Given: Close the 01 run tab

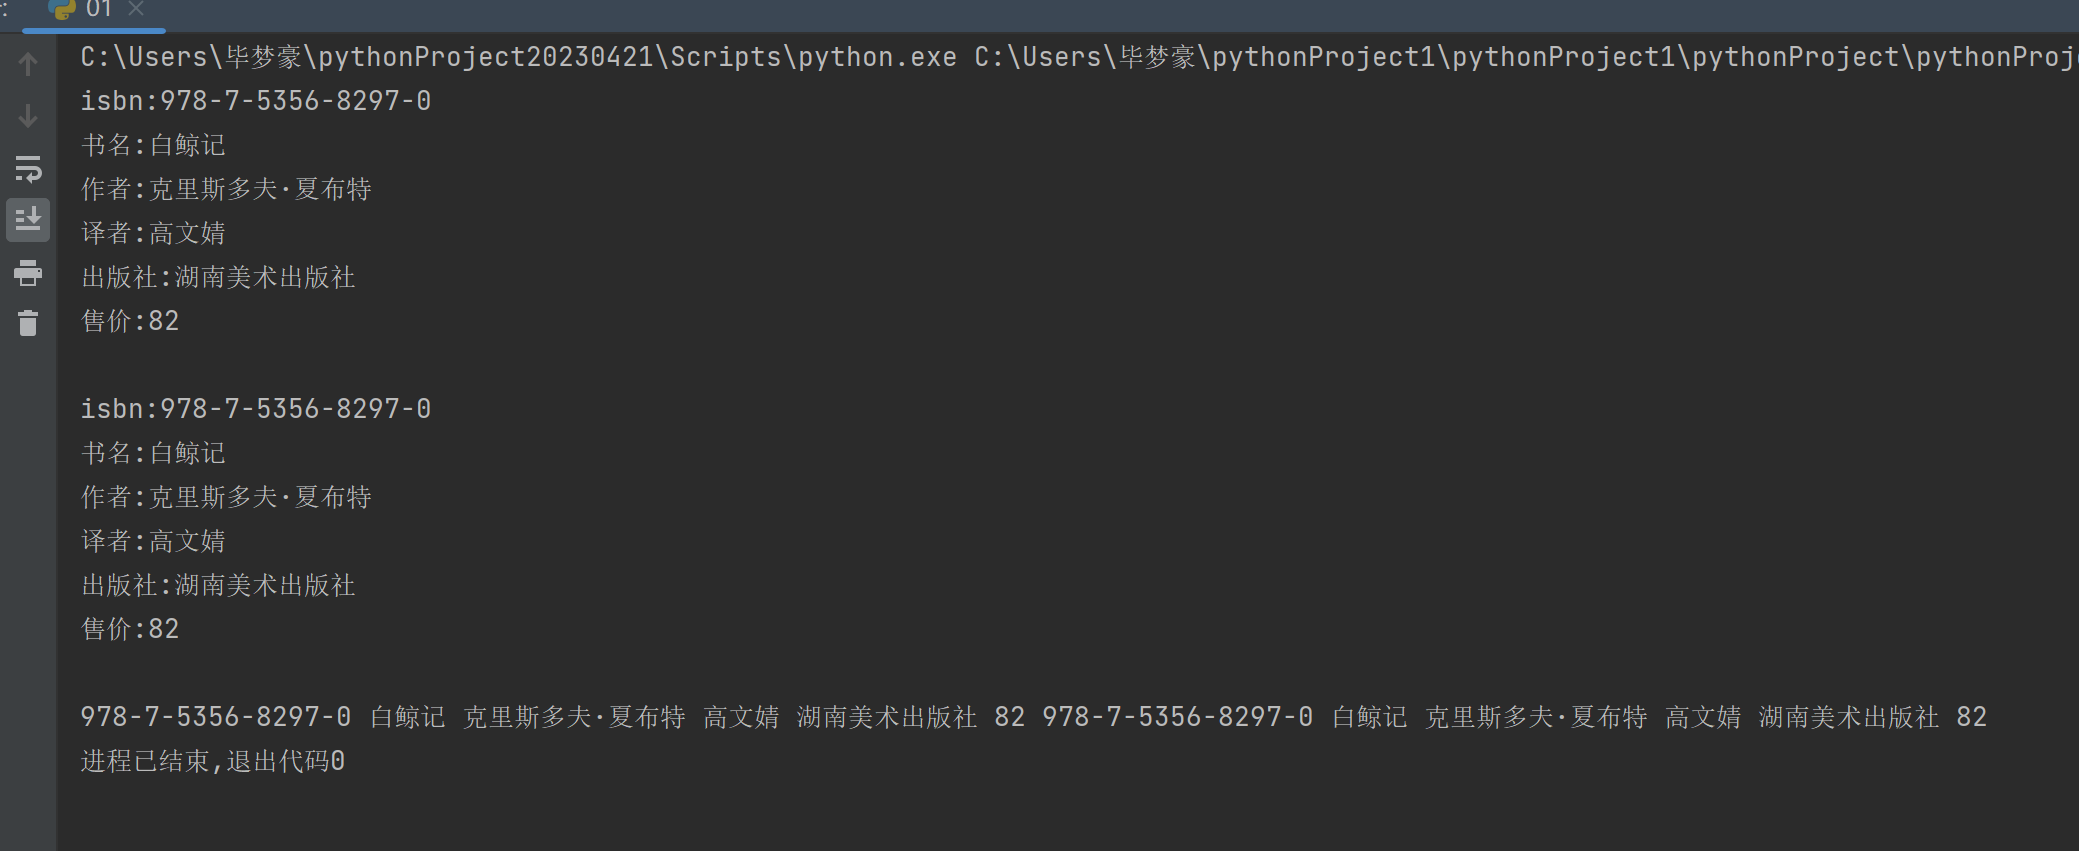Looking at the screenshot, I should coord(137,9).
